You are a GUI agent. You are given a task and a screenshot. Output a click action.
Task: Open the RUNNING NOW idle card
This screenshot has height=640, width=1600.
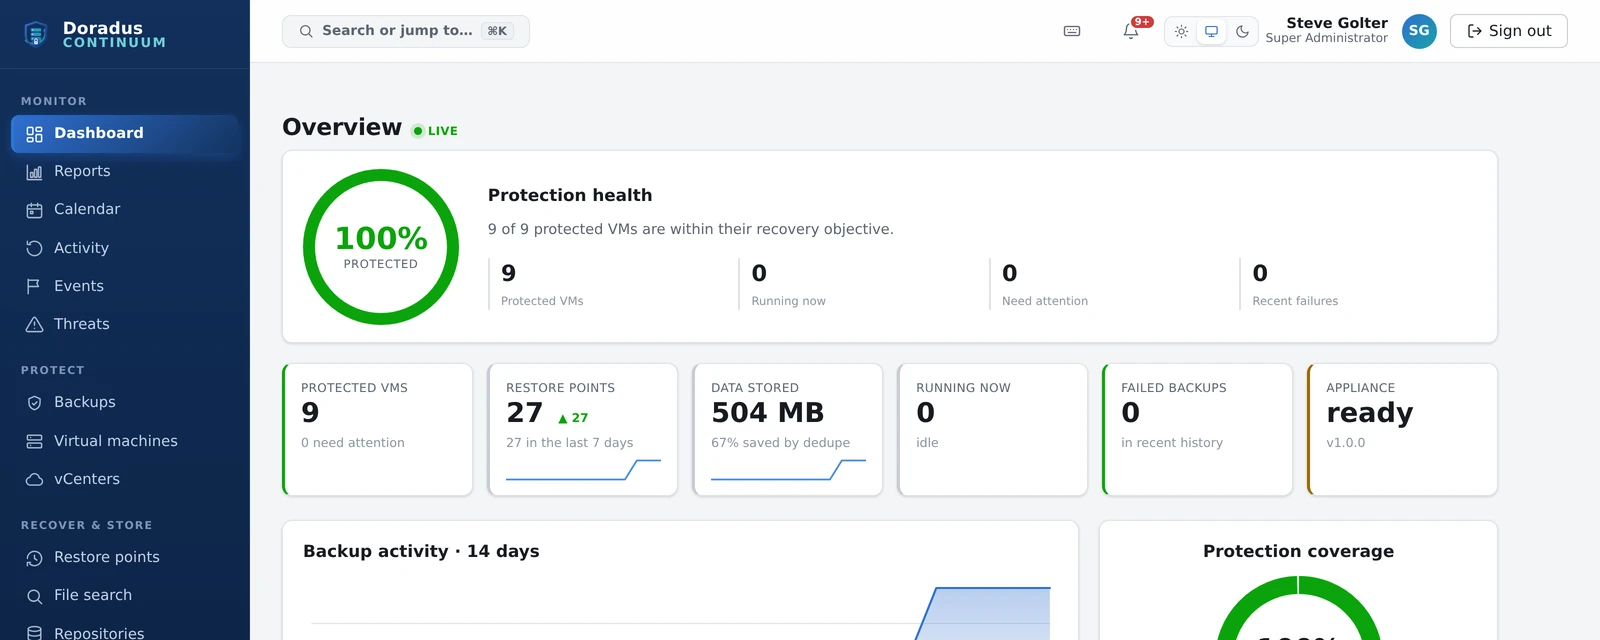coord(993,430)
